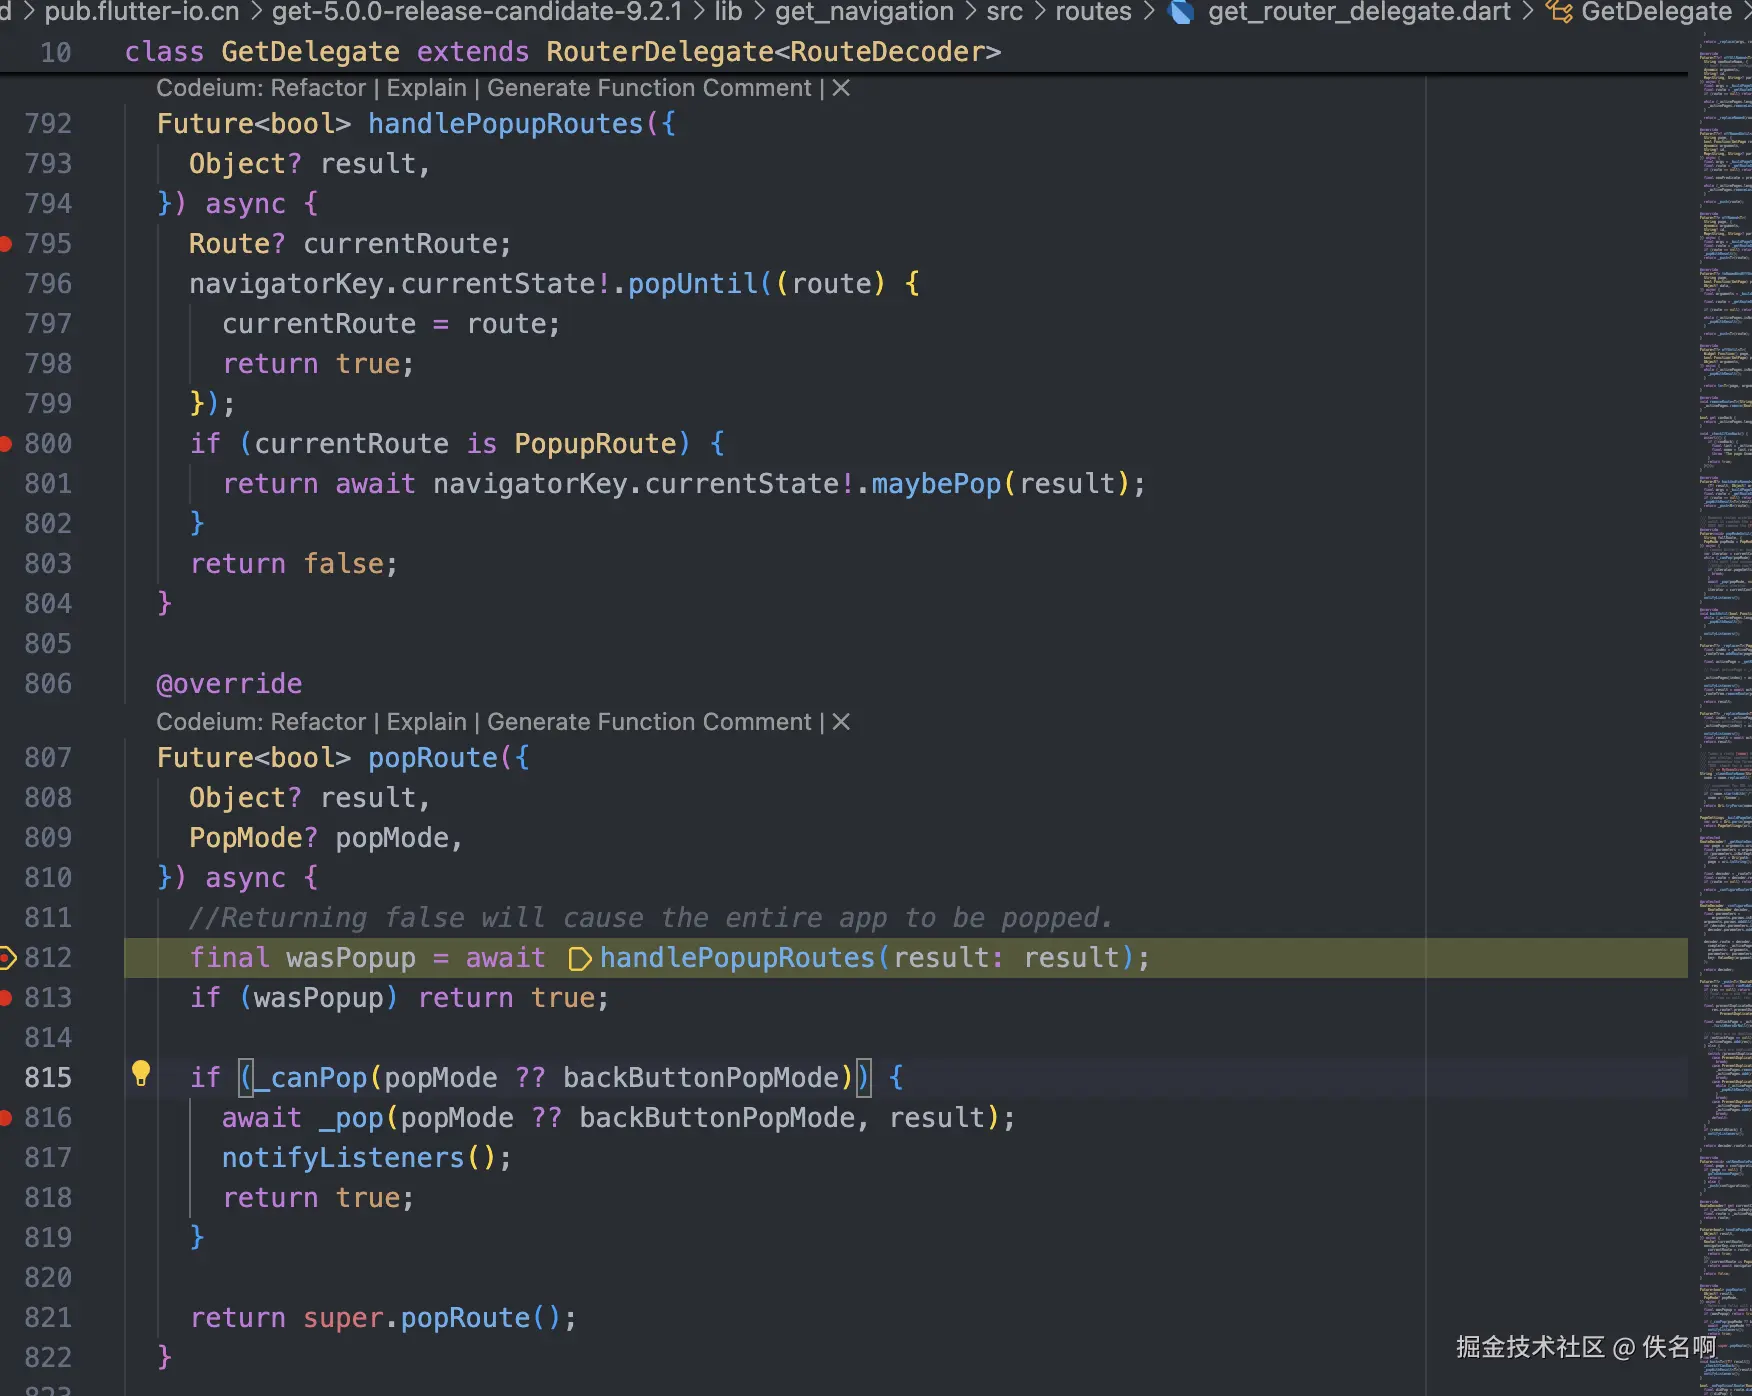The height and width of the screenshot is (1396, 1752).
Task: Click 'if (wasPopup) return true;' on line 813
Action: click(400, 998)
